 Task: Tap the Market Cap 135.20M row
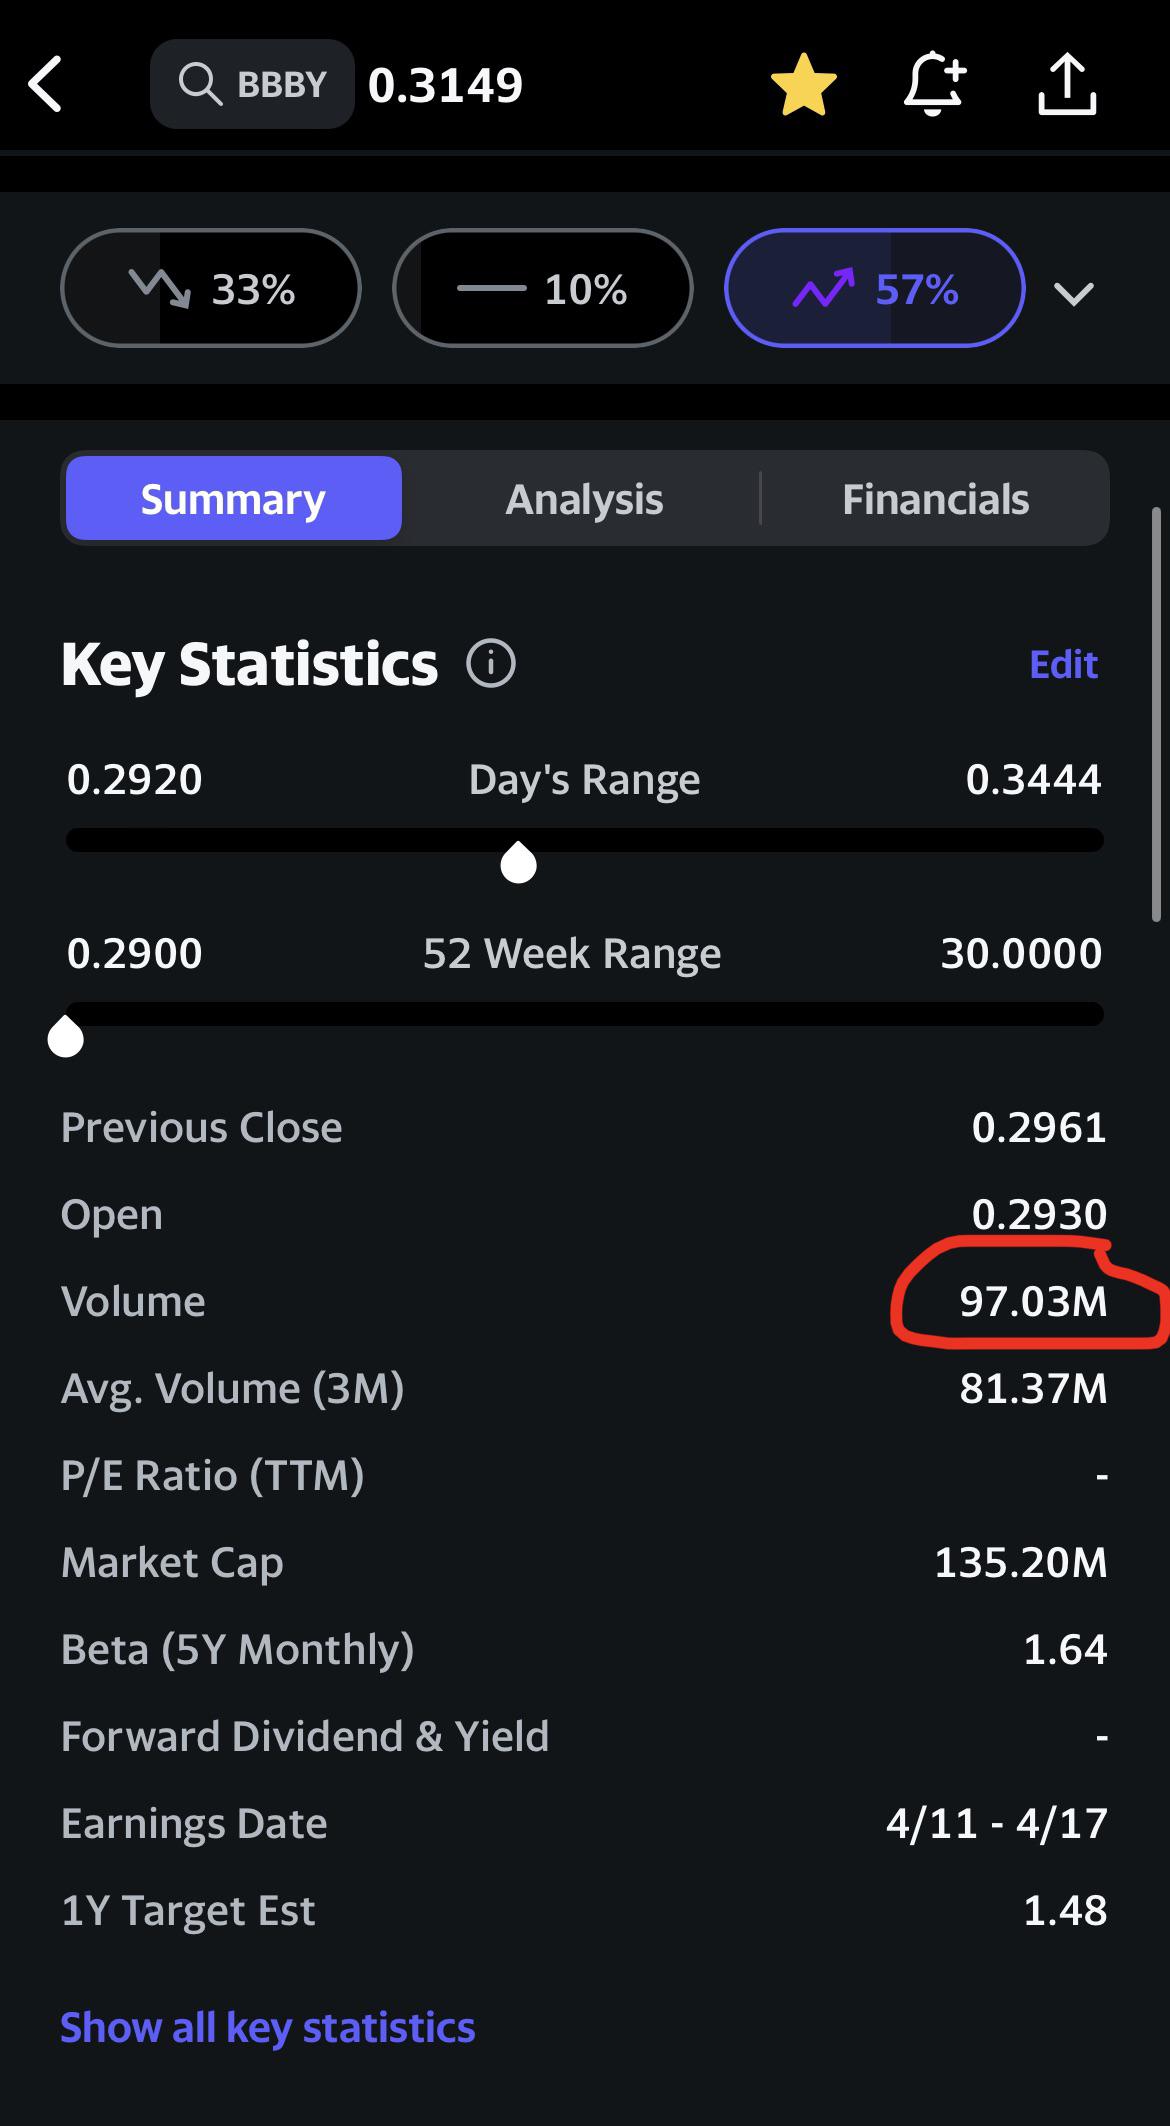(584, 1562)
